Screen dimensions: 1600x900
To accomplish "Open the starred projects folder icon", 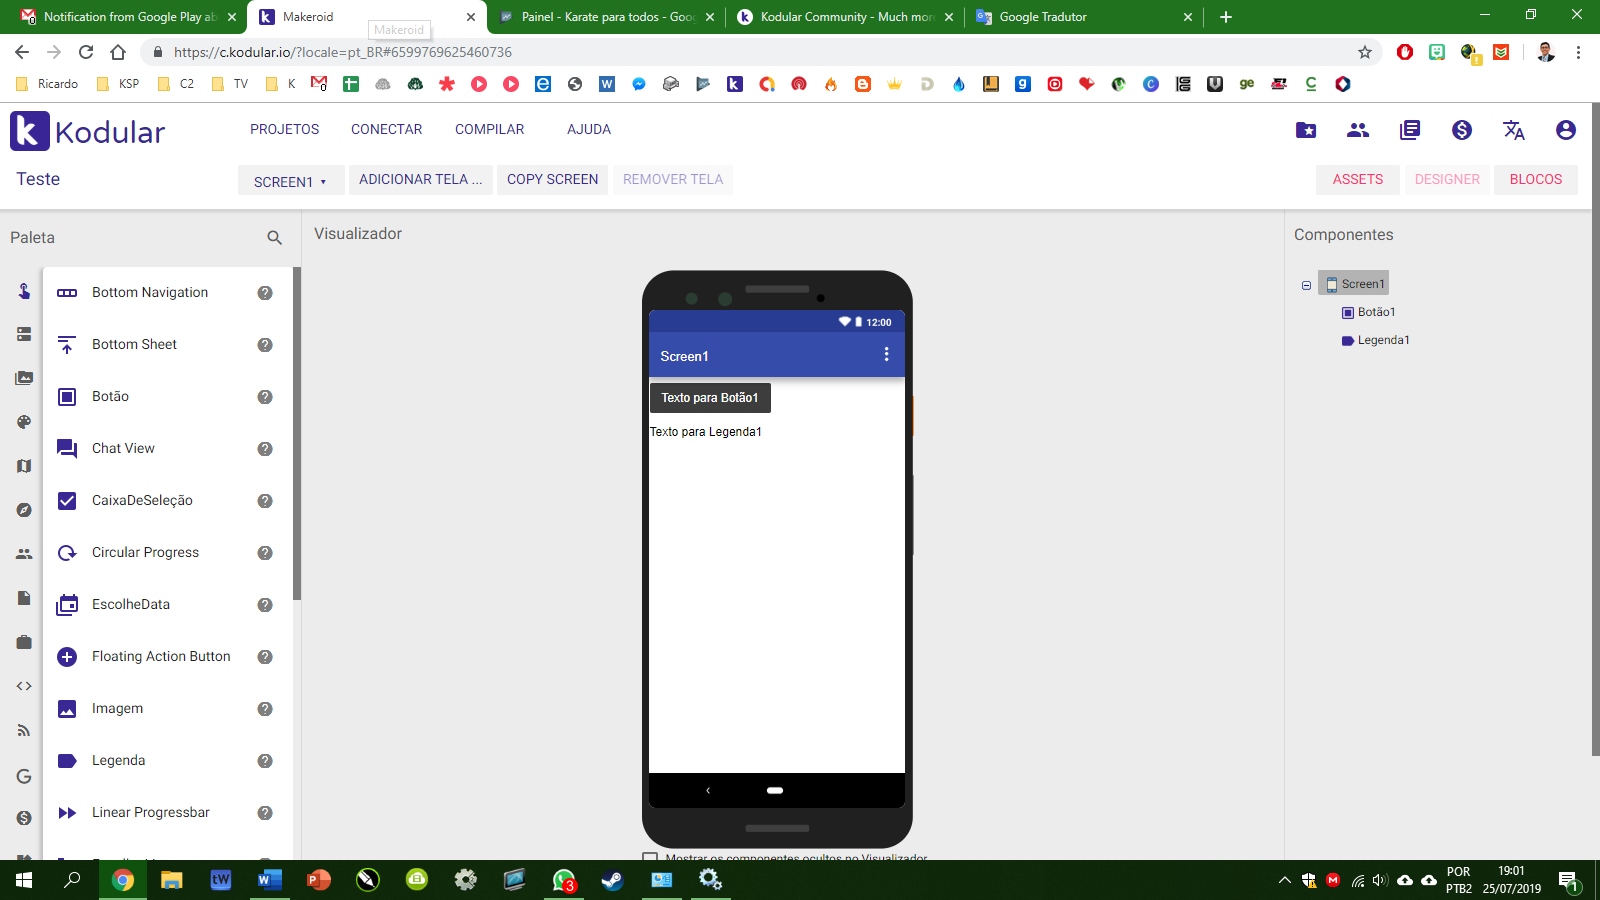I will click(x=1306, y=130).
